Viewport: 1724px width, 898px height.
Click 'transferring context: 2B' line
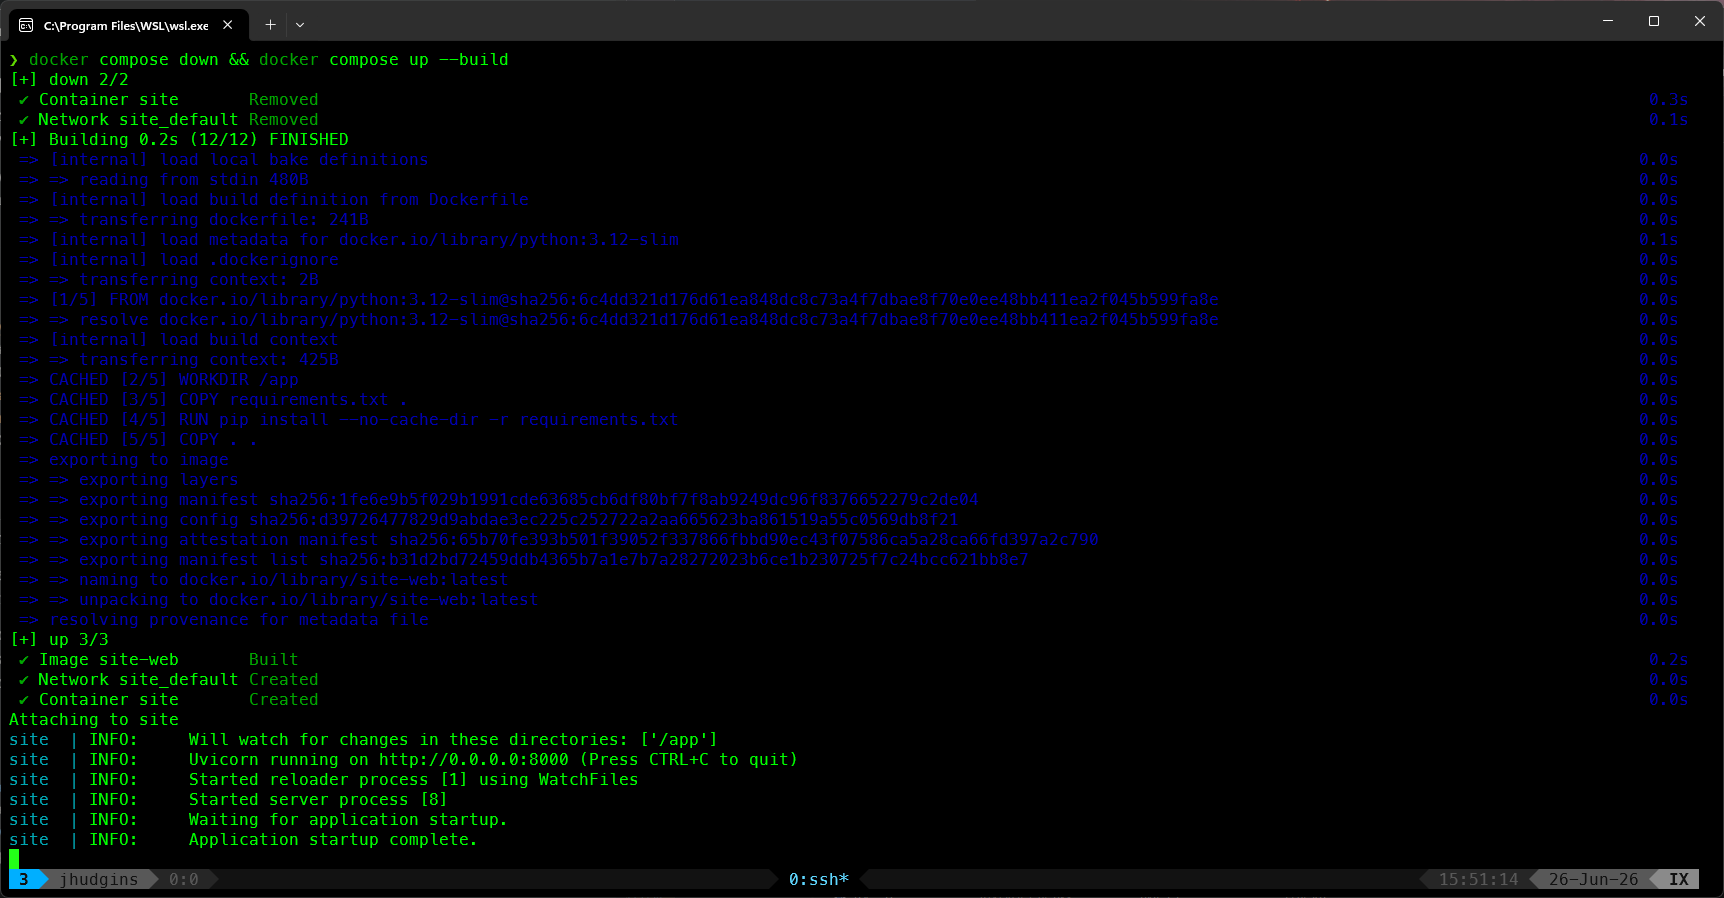pyautogui.click(x=169, y=280)
